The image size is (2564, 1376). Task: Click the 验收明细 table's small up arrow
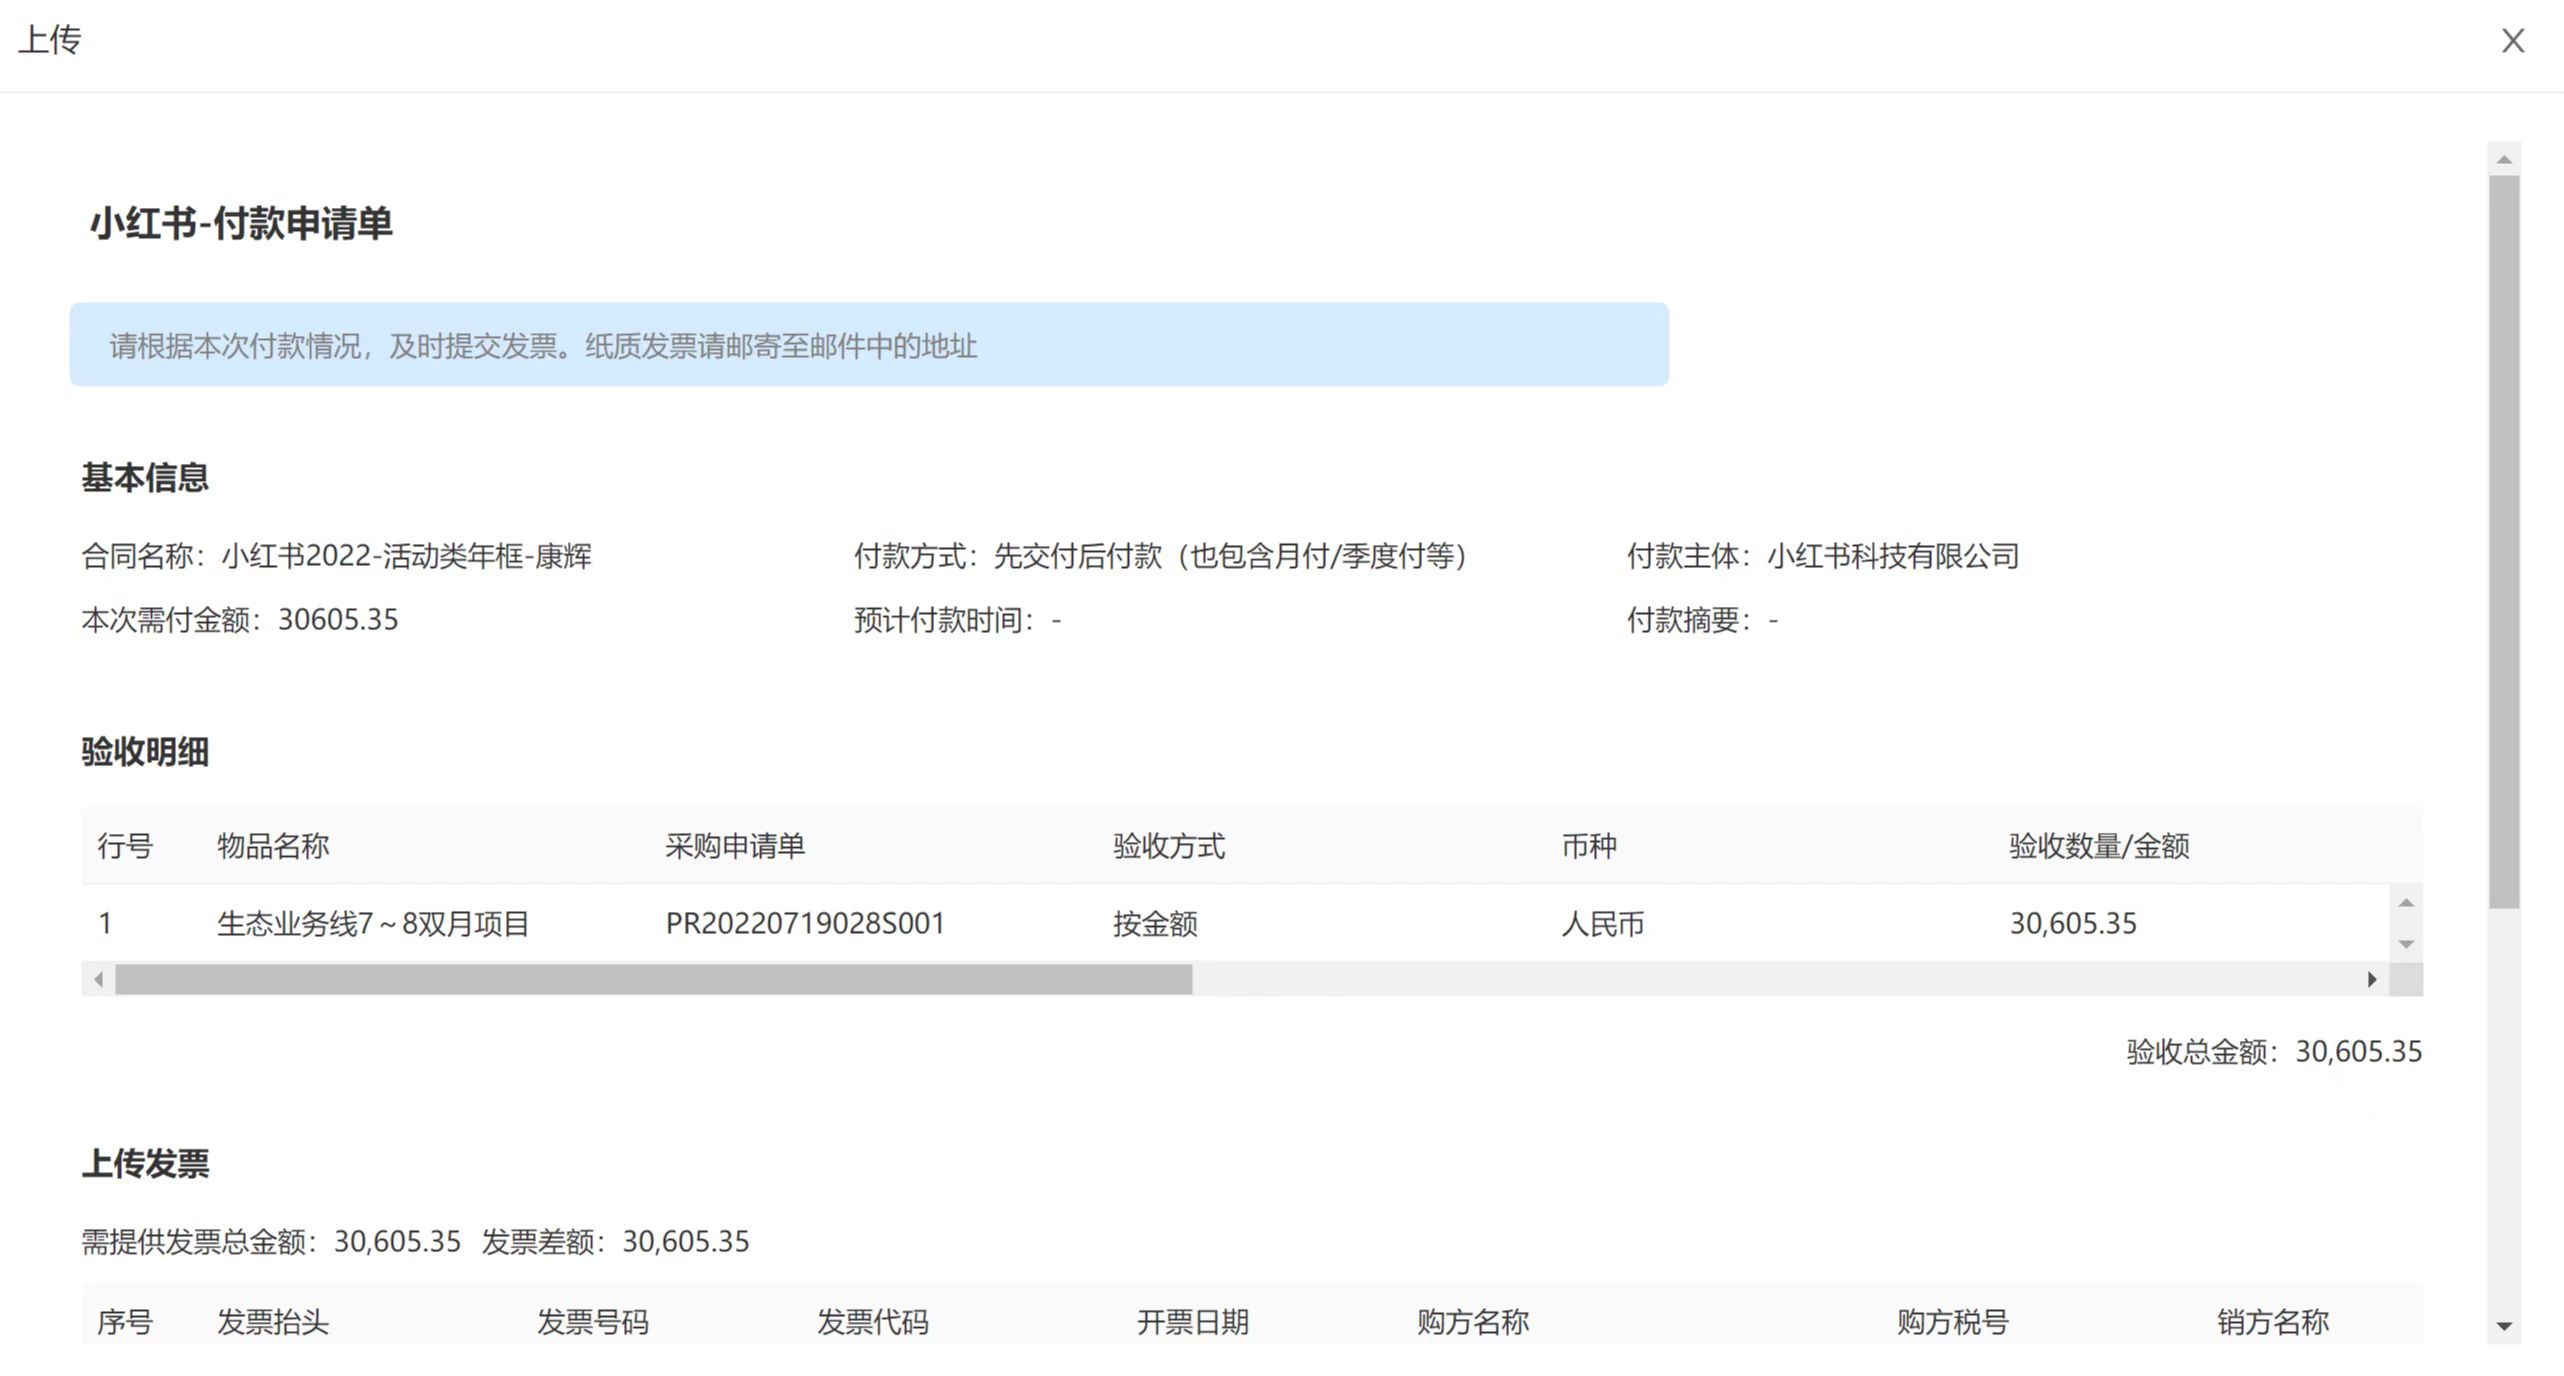(2406, 903)
